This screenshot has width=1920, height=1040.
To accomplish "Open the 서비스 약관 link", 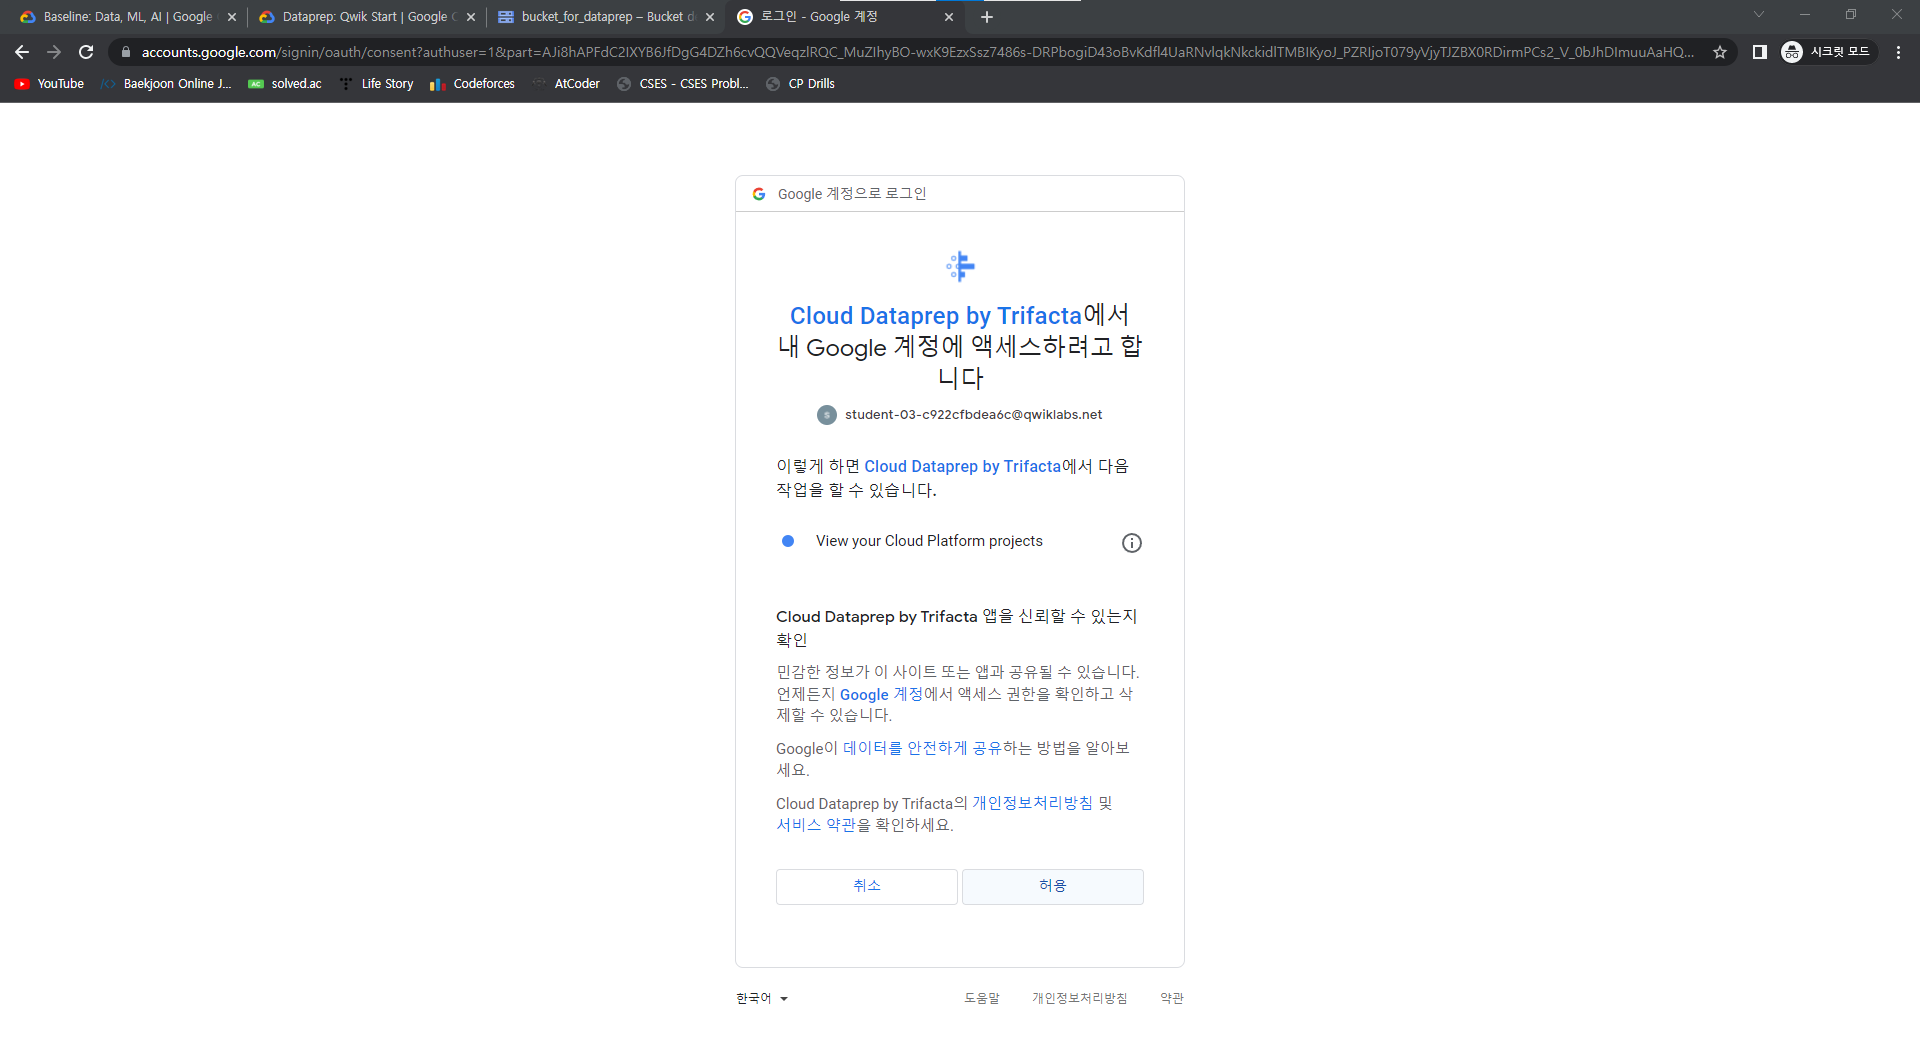I will click(816, 825).
